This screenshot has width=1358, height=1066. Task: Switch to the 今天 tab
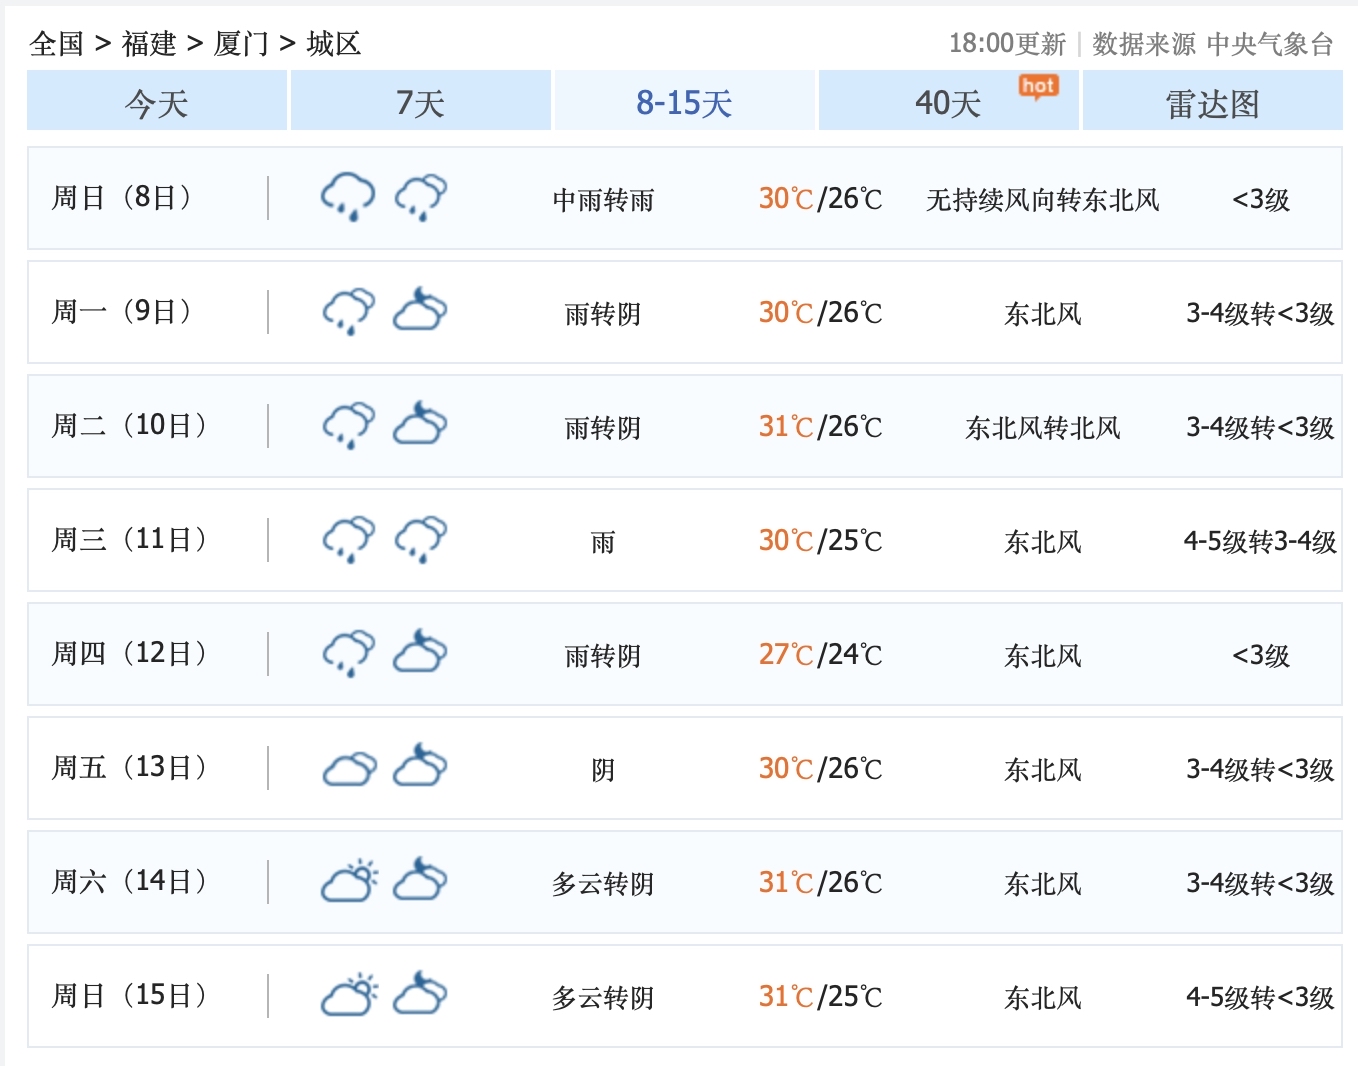(156, 101)
